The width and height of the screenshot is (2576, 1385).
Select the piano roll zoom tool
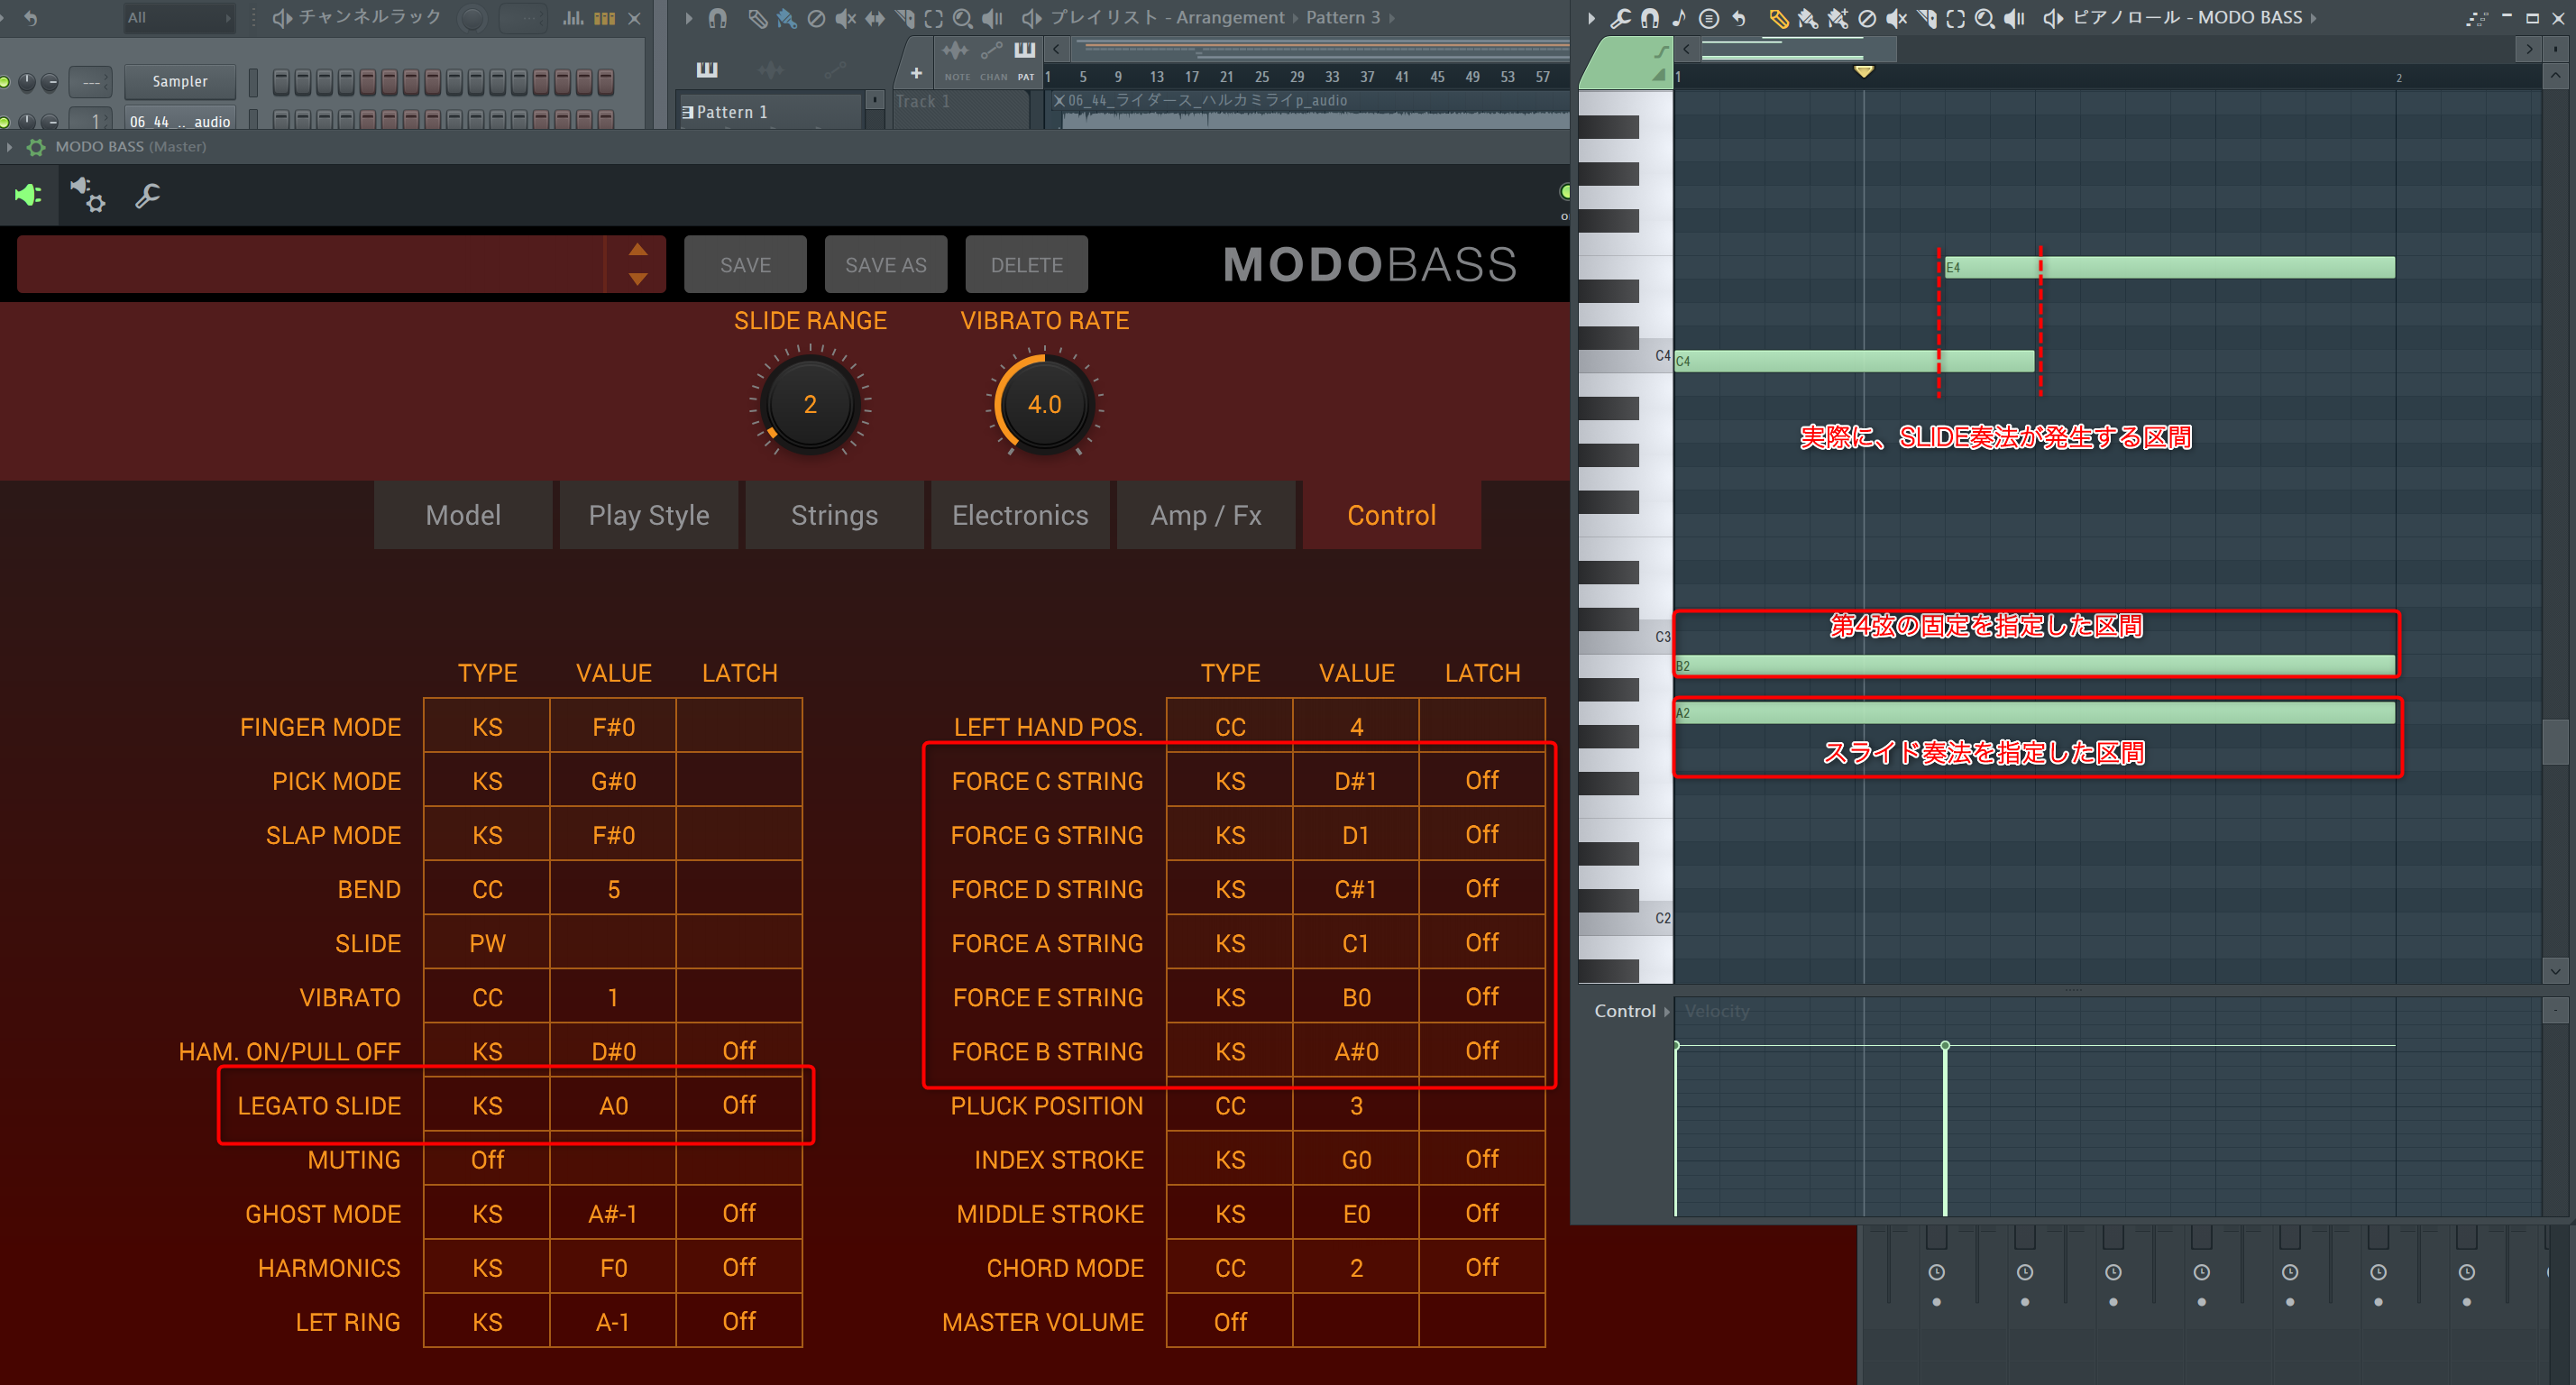coord(1984,18)
